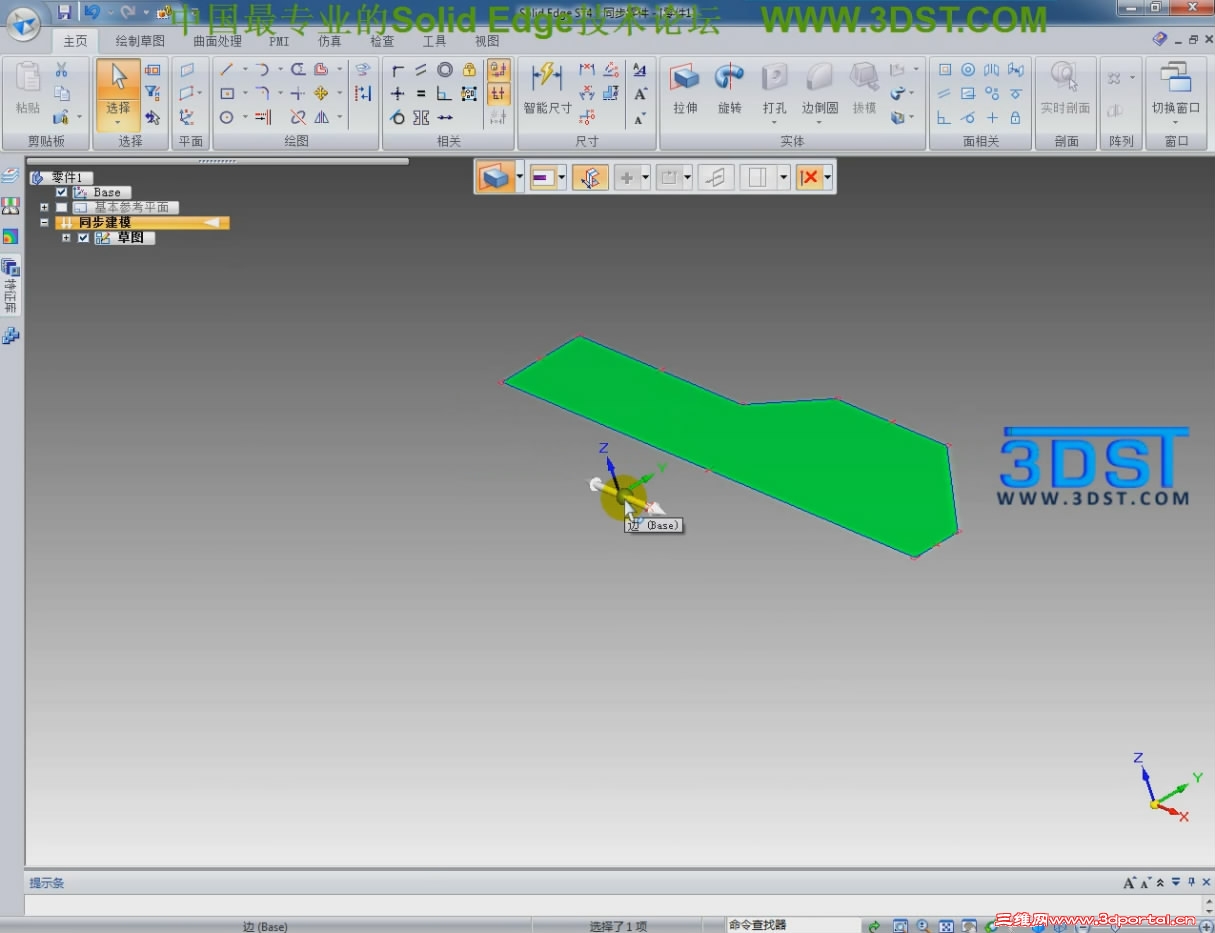Click the Move (four-arrow) tool in the Draw group
The width and height of the screenshot is (1215, 933).
click(x=321, y=94)
